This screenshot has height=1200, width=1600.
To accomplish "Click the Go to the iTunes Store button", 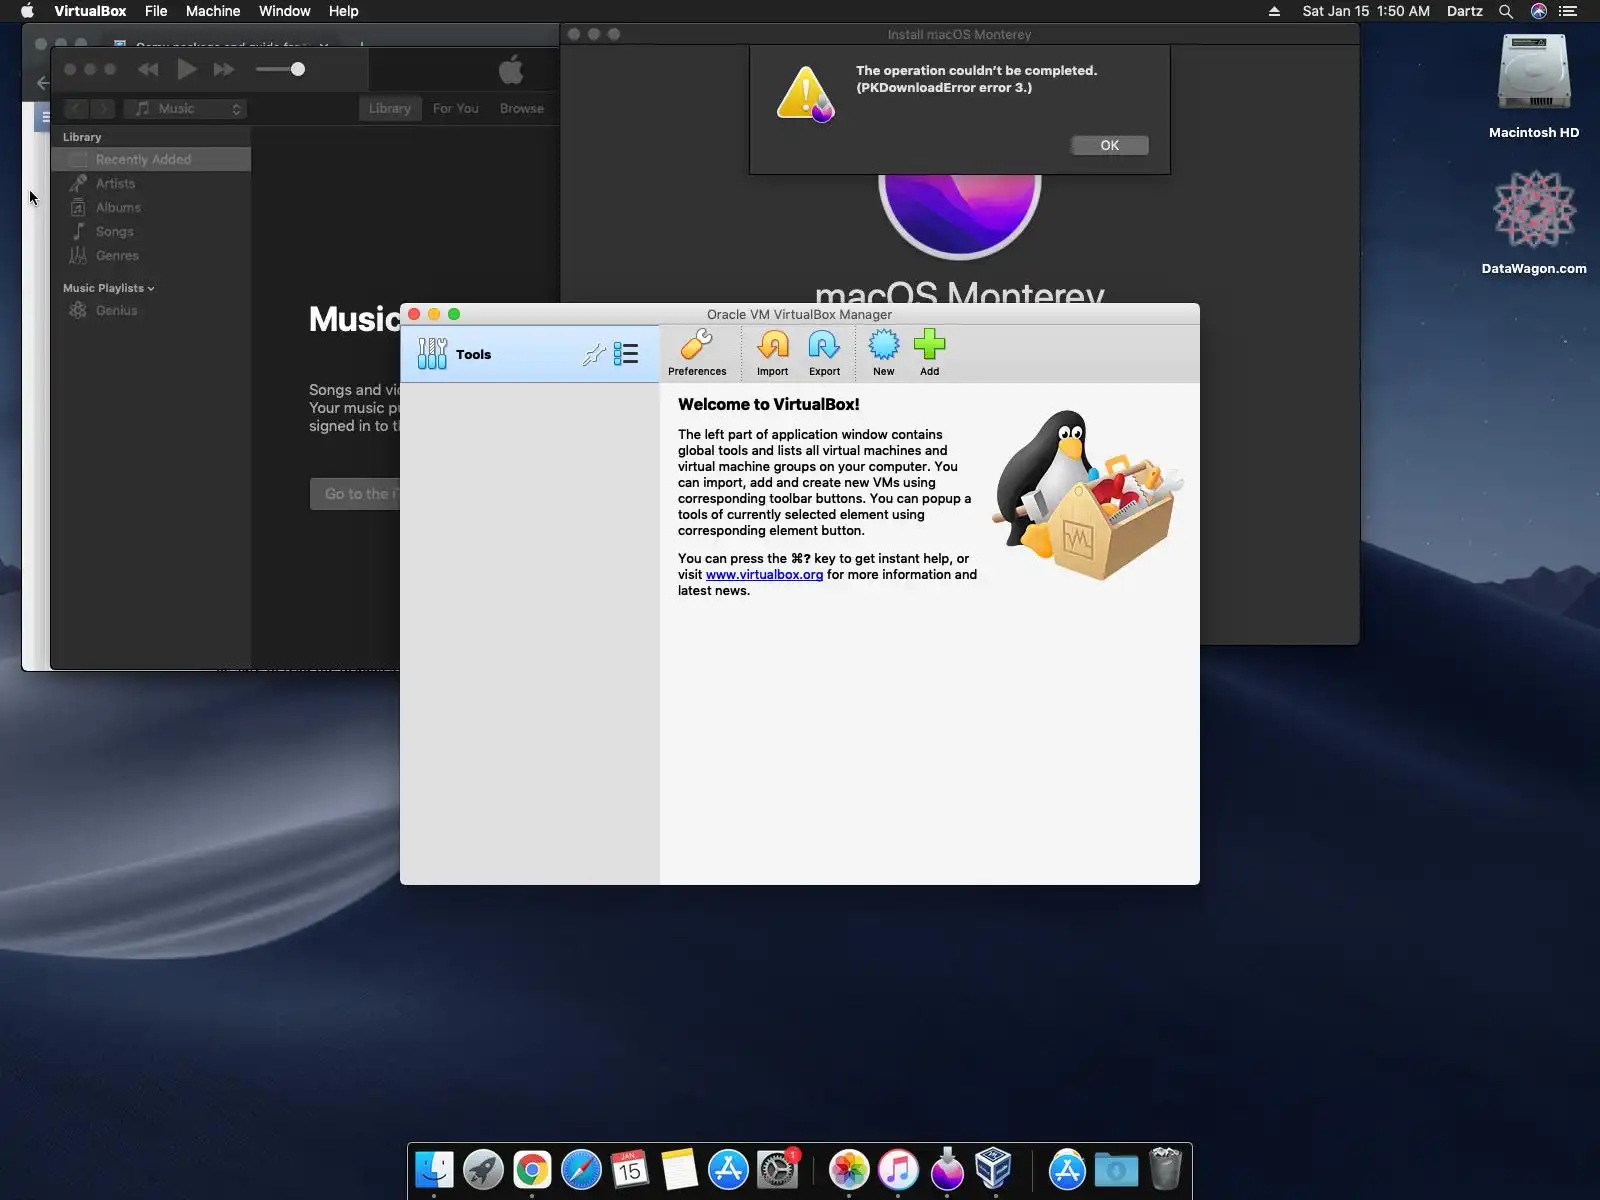I will tap(356, 494).
